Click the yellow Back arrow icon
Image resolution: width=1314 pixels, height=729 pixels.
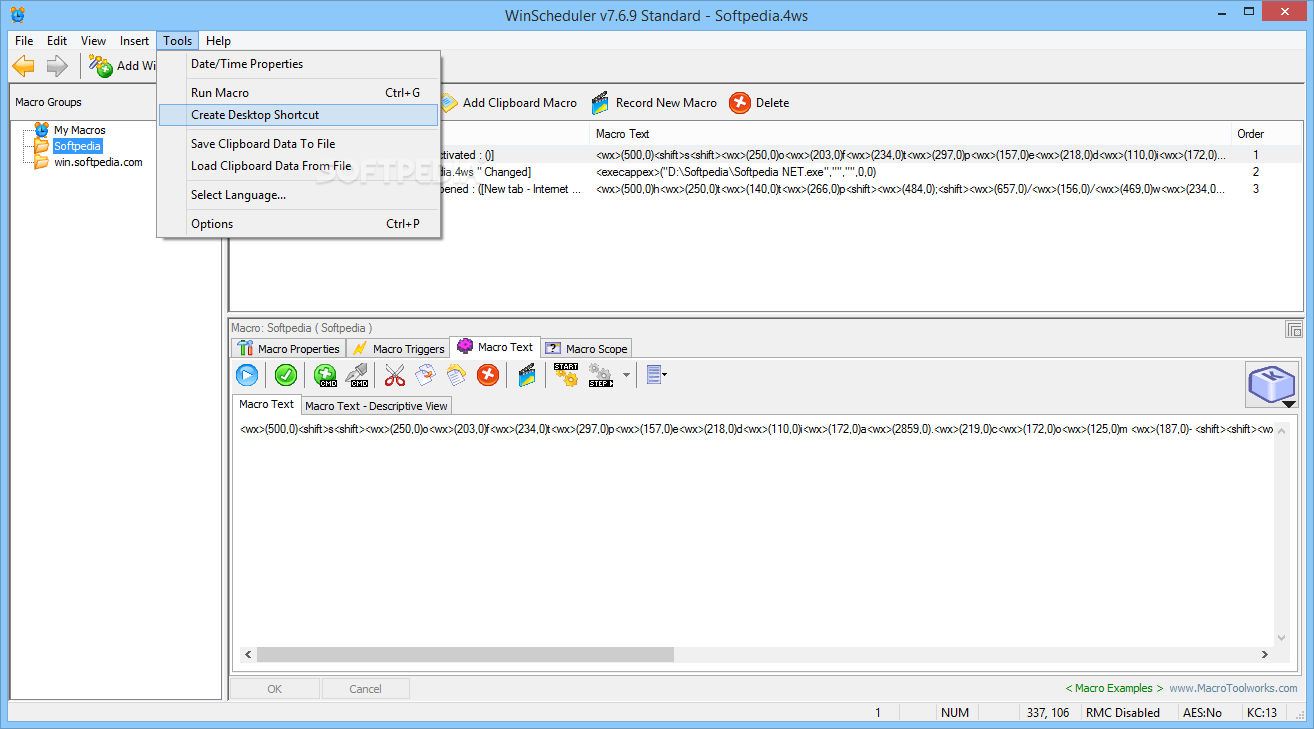coord(24,66)
